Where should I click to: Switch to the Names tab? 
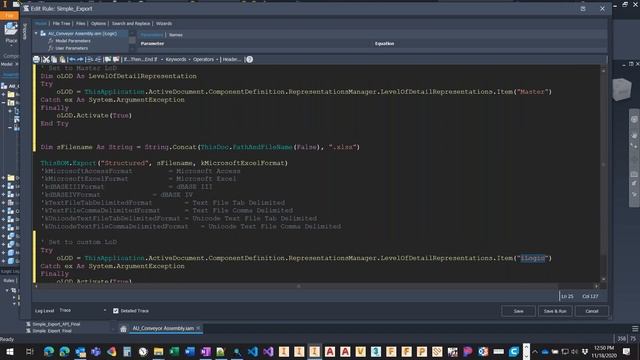click(176, 35)
